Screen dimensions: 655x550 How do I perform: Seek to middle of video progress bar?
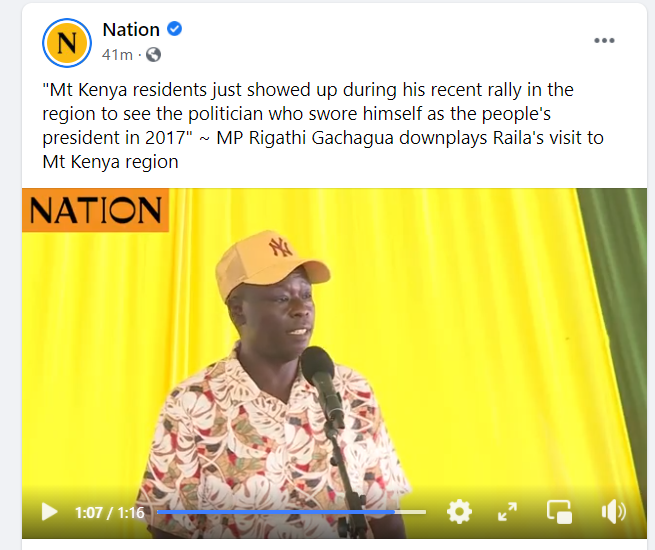292,512
